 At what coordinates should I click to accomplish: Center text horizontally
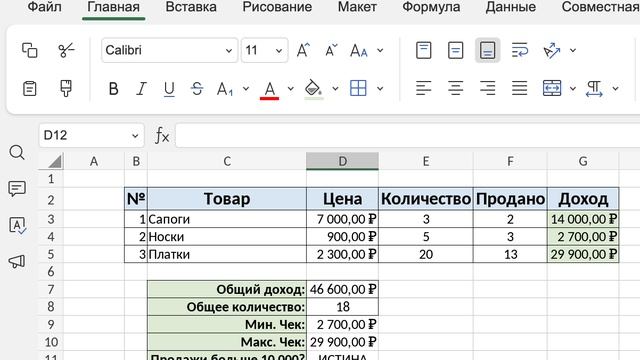tap(456, 88)
